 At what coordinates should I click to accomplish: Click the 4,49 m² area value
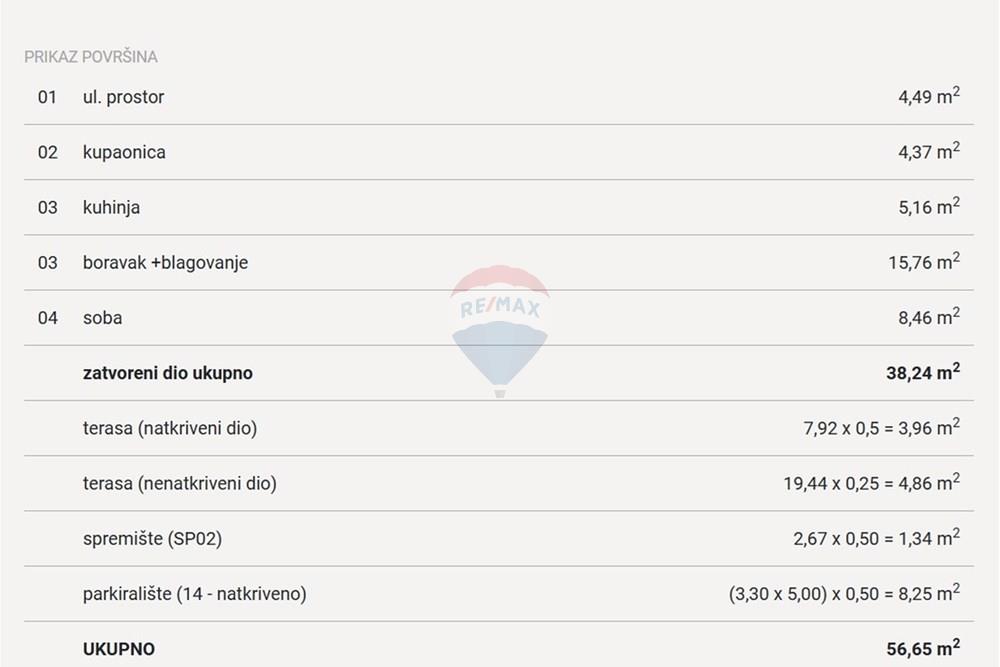pos(929,96)
